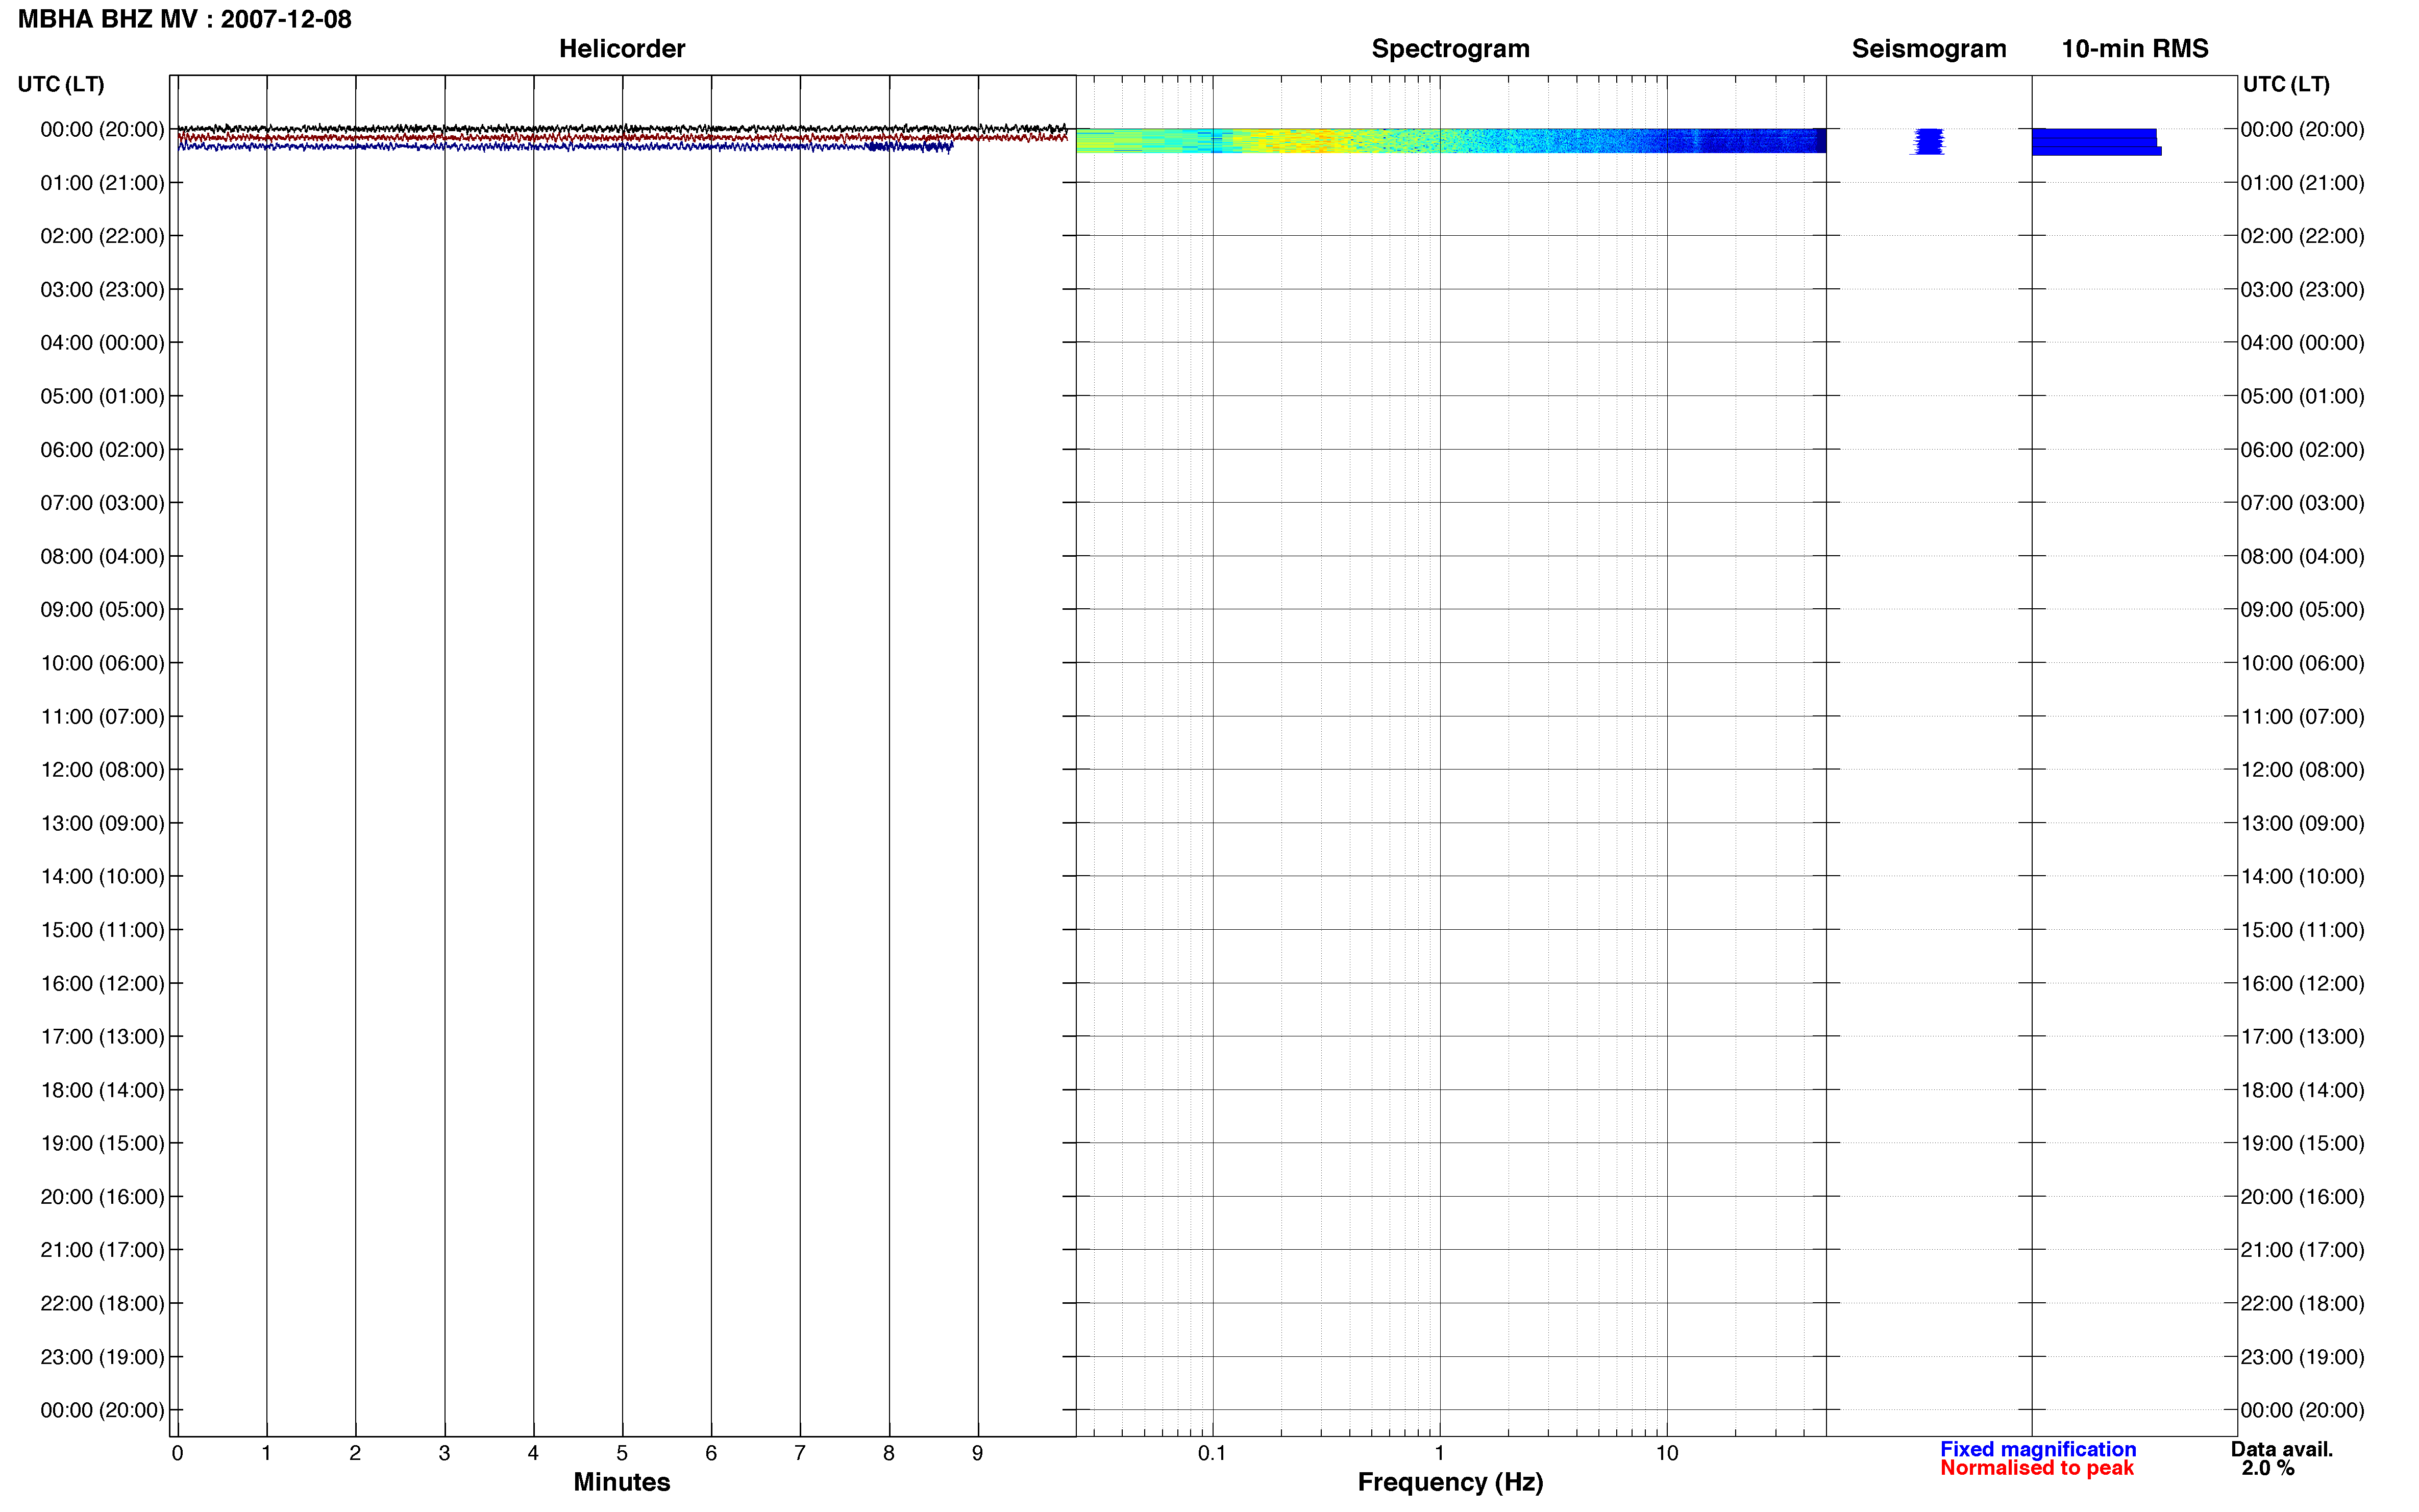Click left time label 12:00 (08:00)
Viewport: 2419px width, 1512px height.
click(x=102, y=770)
